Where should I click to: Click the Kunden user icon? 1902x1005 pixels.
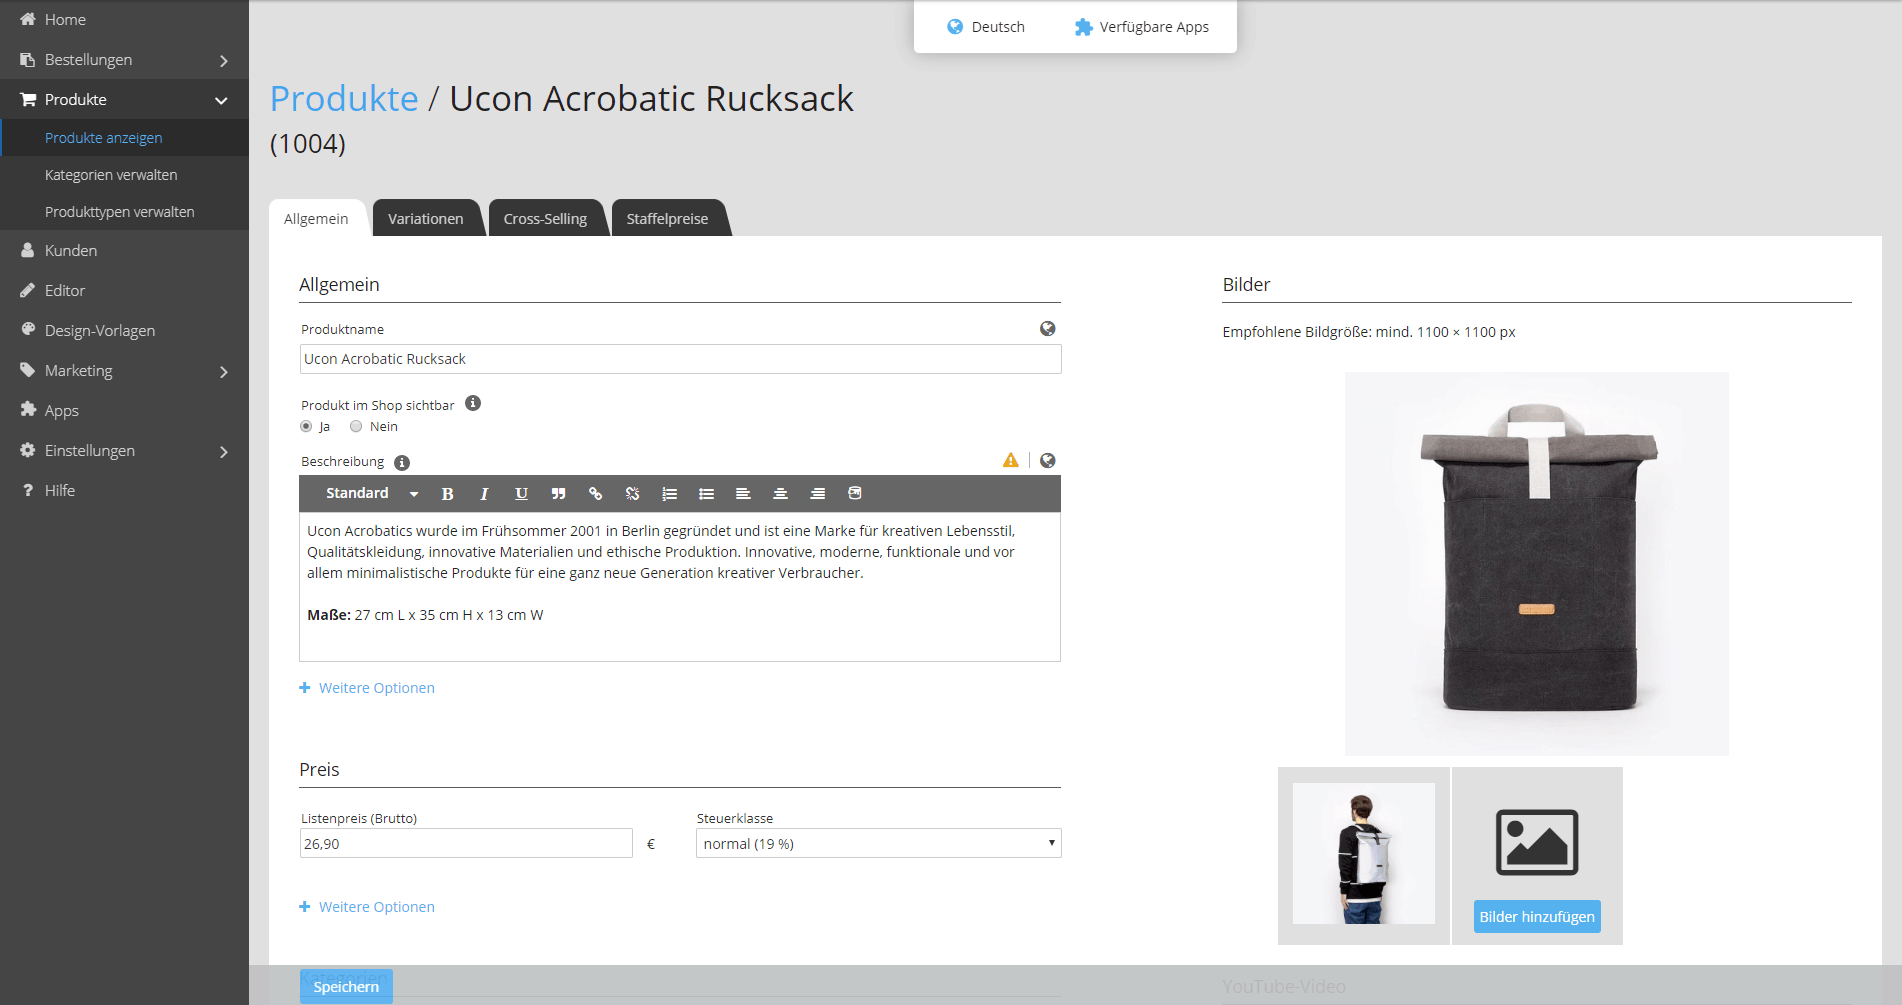(28, 250)
